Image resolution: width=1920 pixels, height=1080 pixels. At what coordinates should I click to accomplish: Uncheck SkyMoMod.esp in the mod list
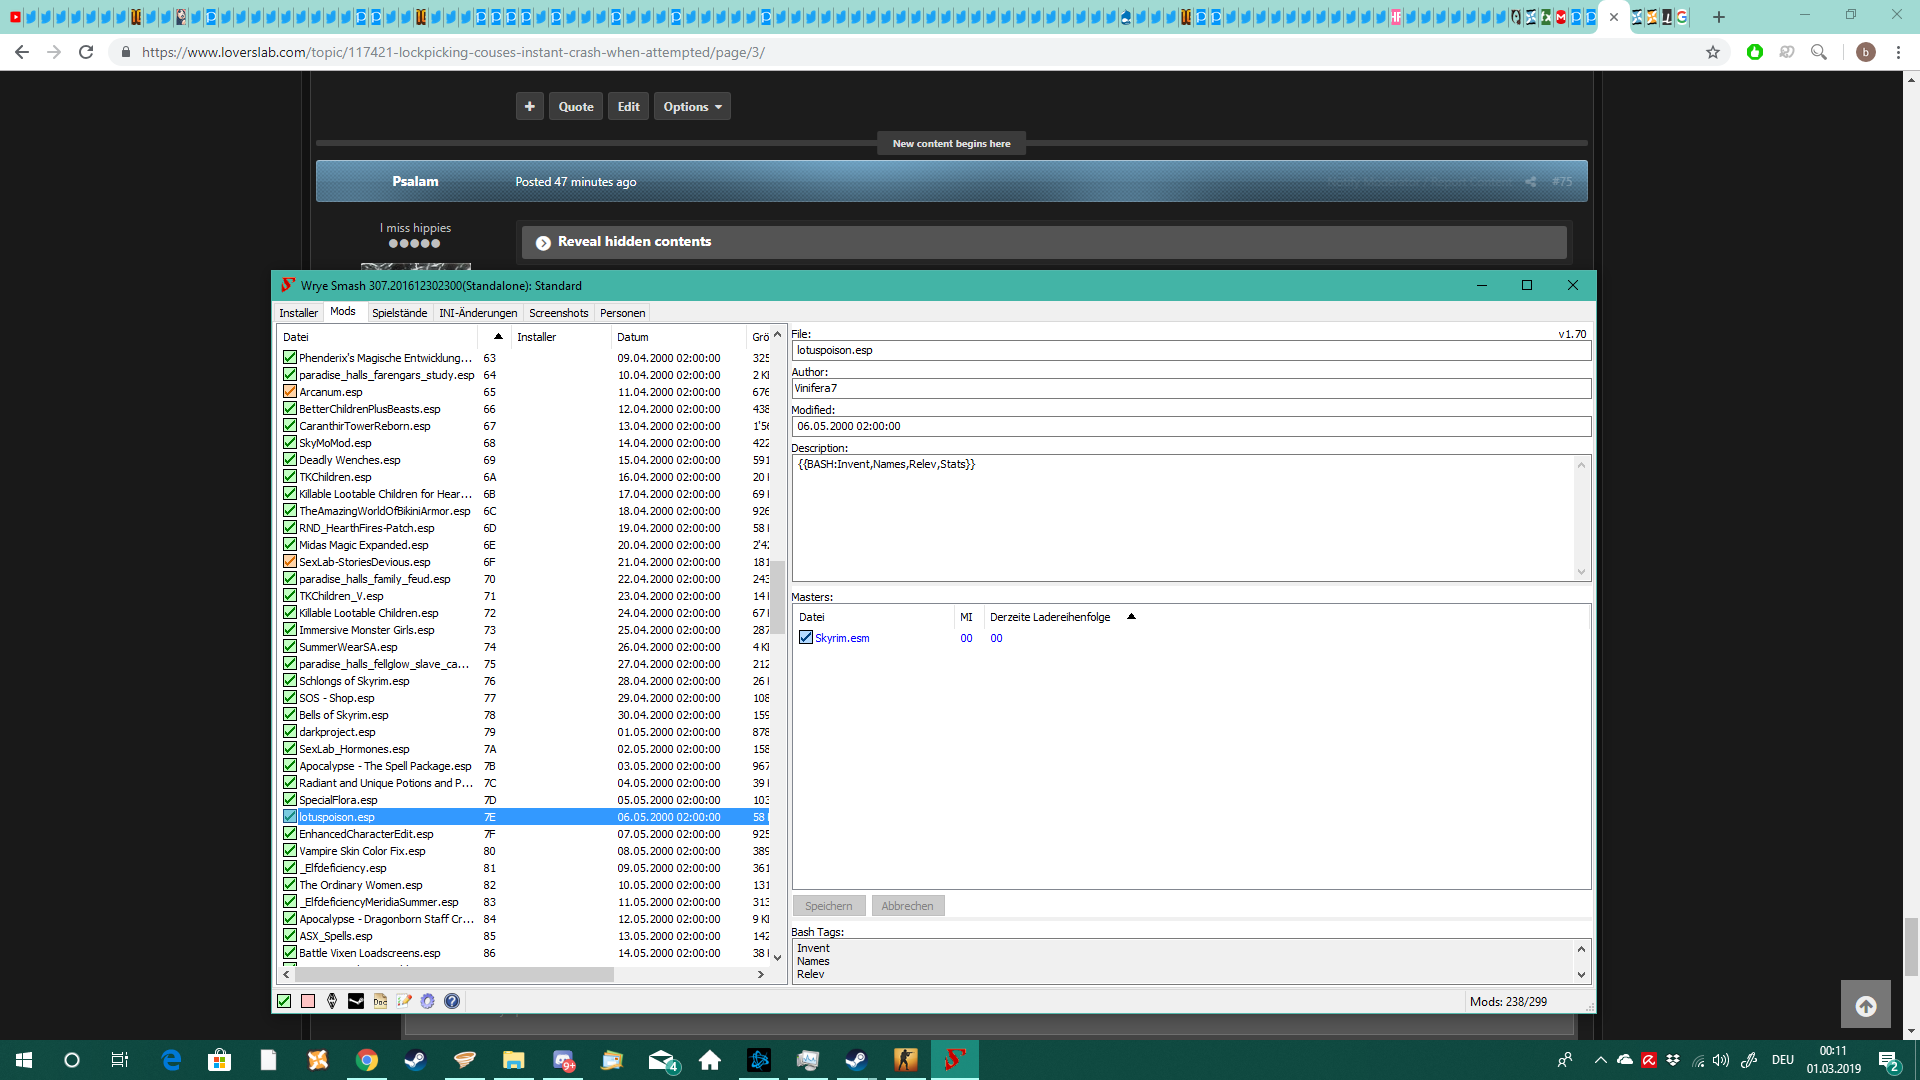pos(290,443)
